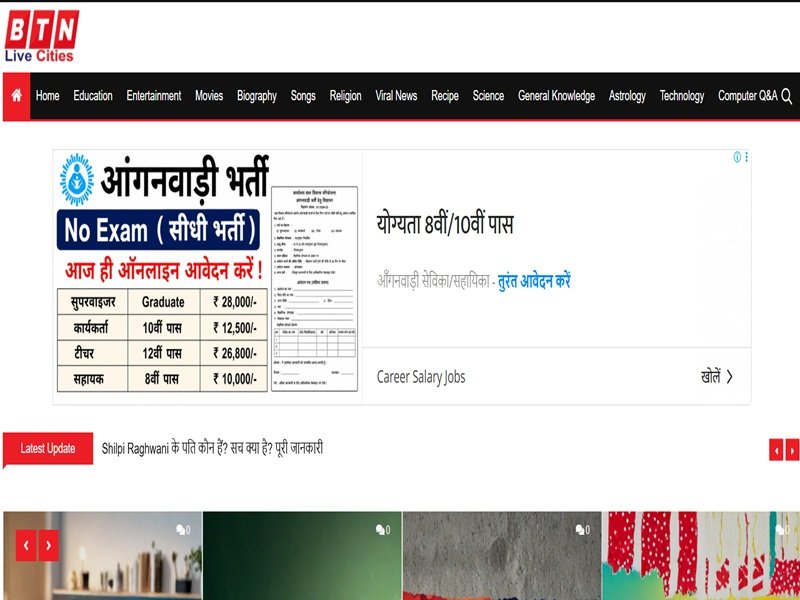Image resolution: width=800 pixels, height=600 pixels.
Task: Click the ₹ 26,800/- salary cell
Action: point(234,353)
